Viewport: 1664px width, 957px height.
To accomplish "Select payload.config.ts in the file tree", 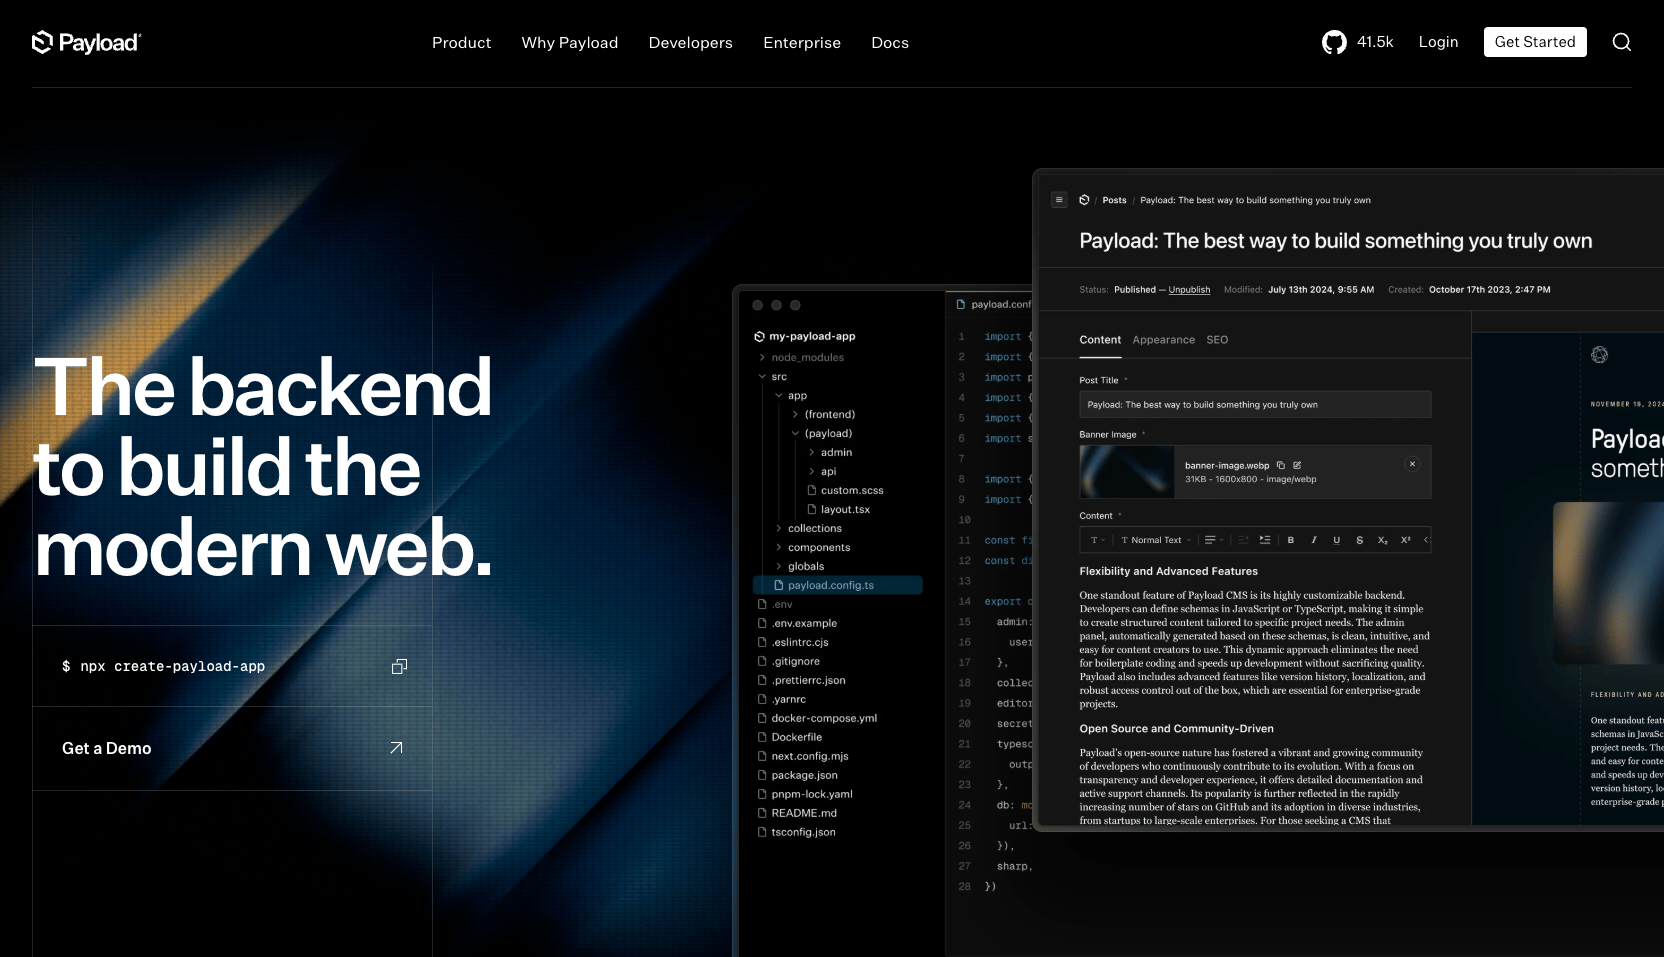I will (x=830, y=585).
